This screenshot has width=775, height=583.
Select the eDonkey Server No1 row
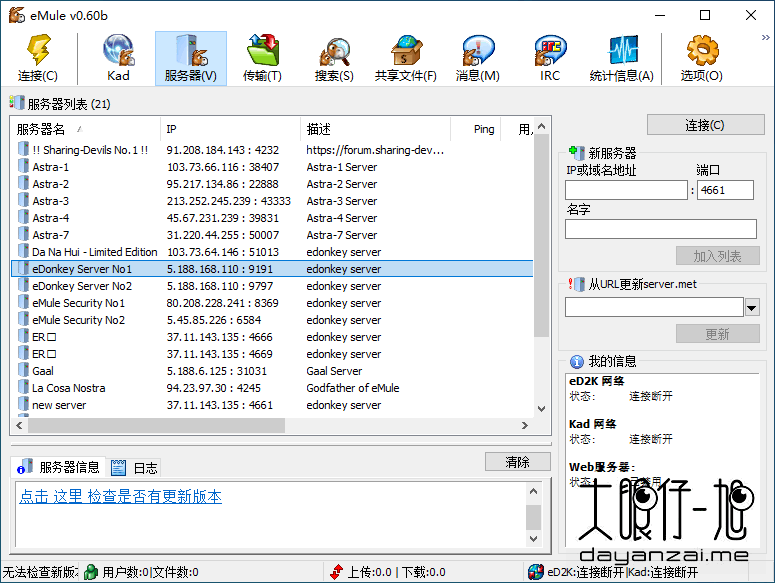click(x=272, y=269)
